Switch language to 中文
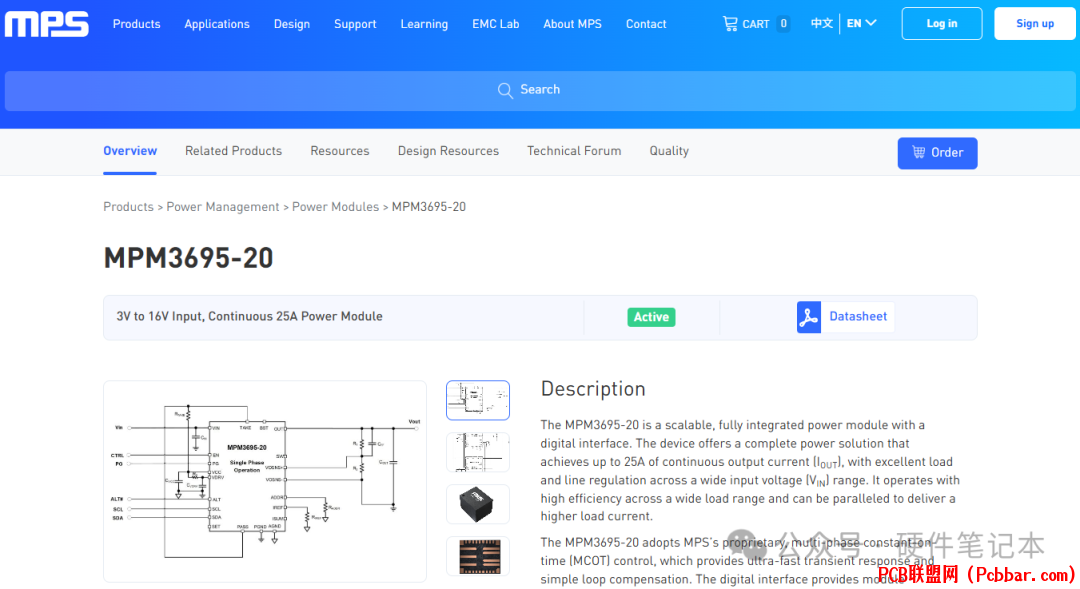This screenshot has width=1080, height=589. 822,23
